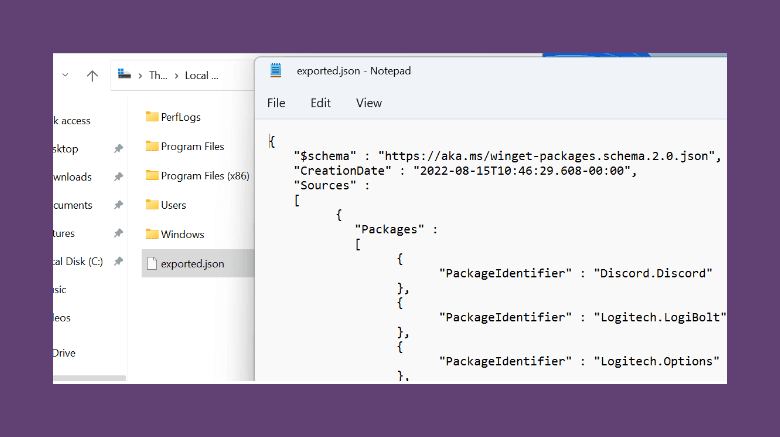Image resolution: width=780 pixels, height=437 pixels.
Task: Open Pictures in navigation pane
Action: (64, 233)
